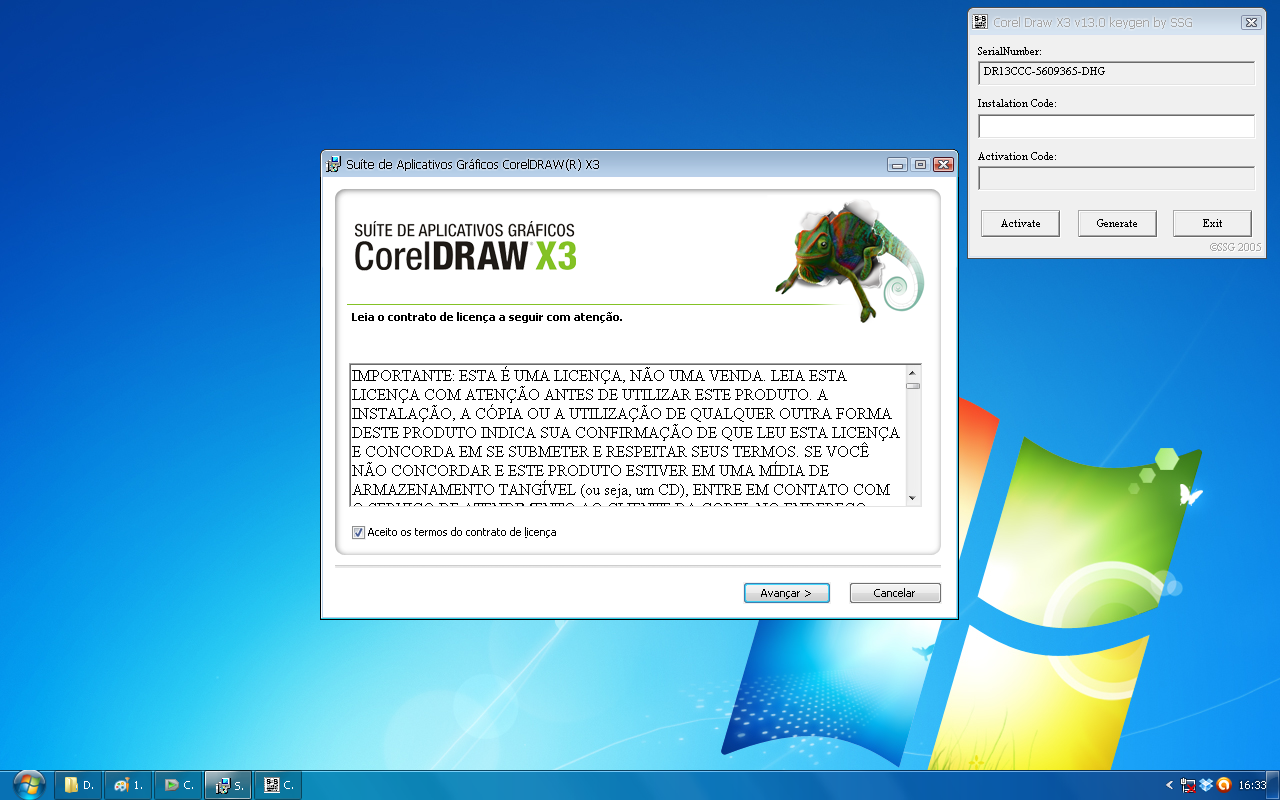
Task: Expand the hidden system tray icons
Action: (x=1168, y=785)
